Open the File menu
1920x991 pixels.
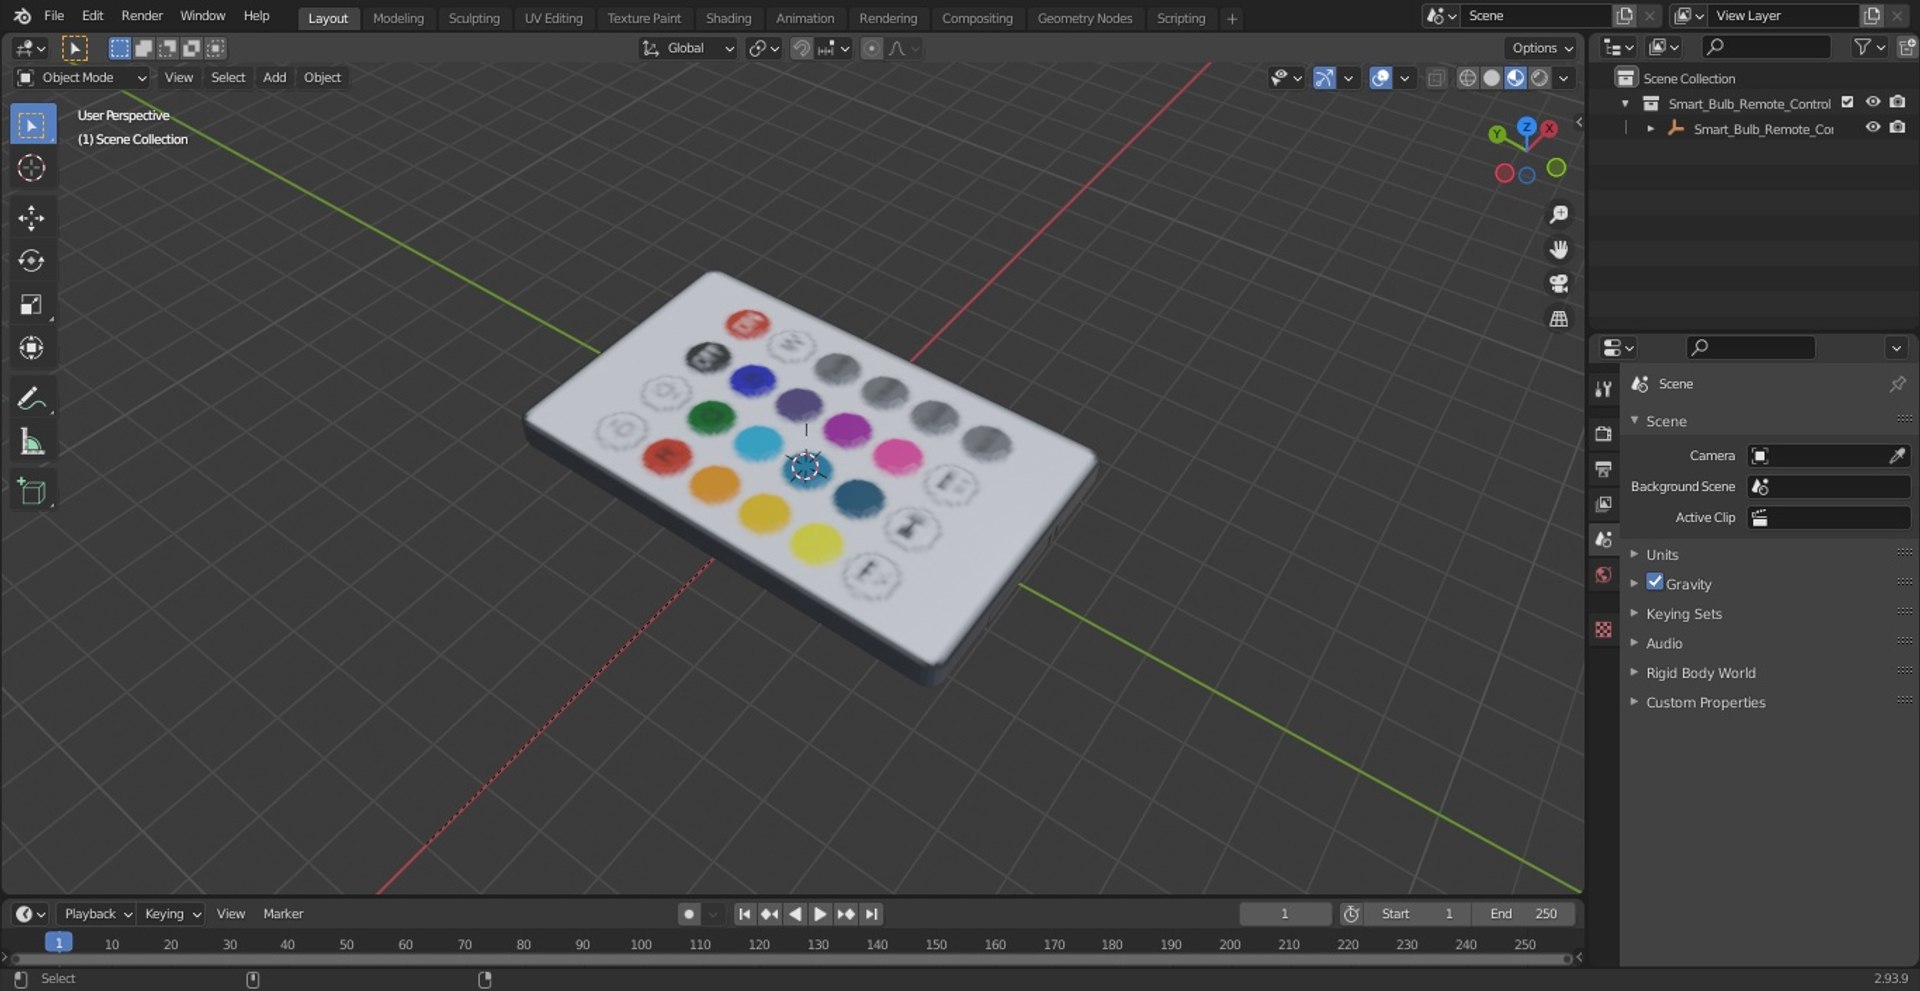54,16
